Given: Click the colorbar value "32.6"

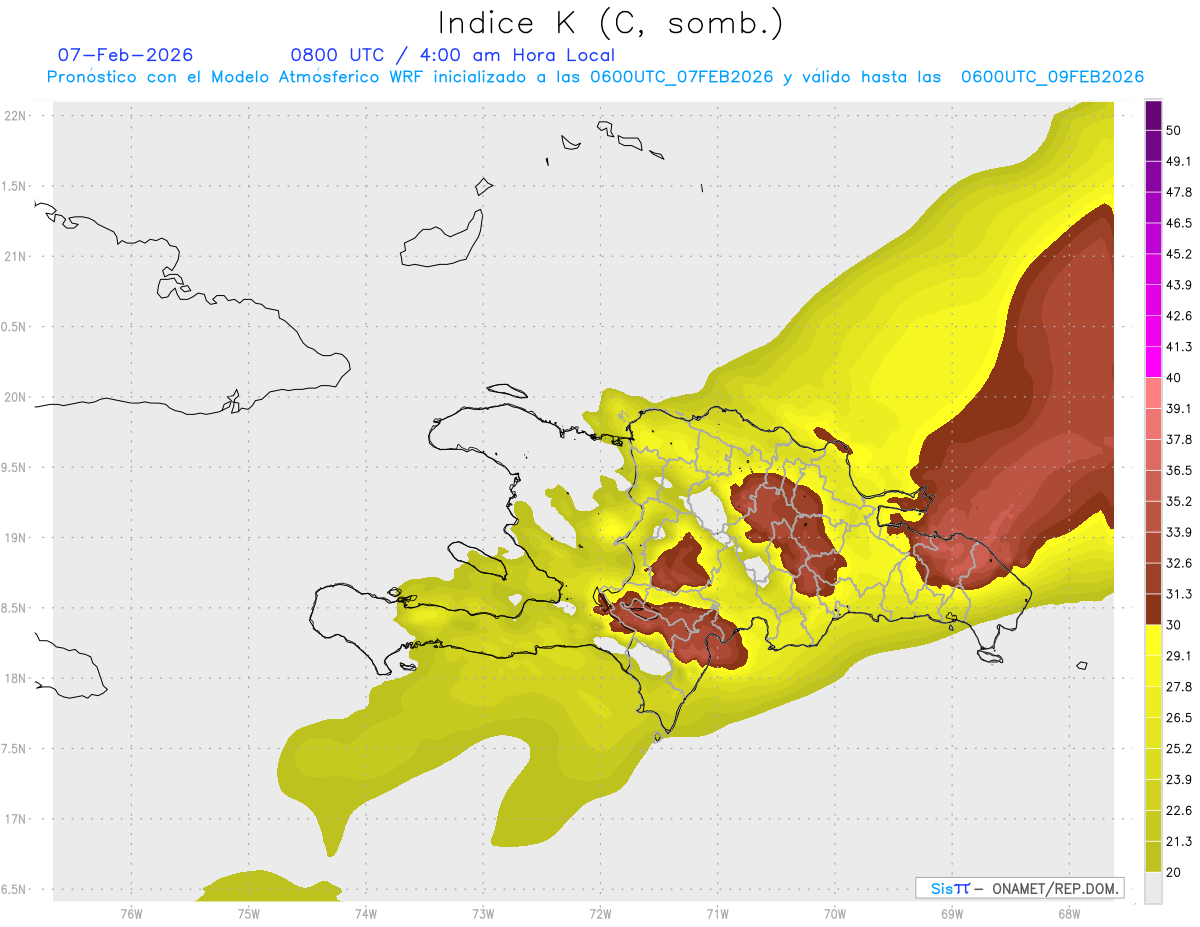Looking at the screenshot, I should pyautogui.click(x=1179, y=563).
